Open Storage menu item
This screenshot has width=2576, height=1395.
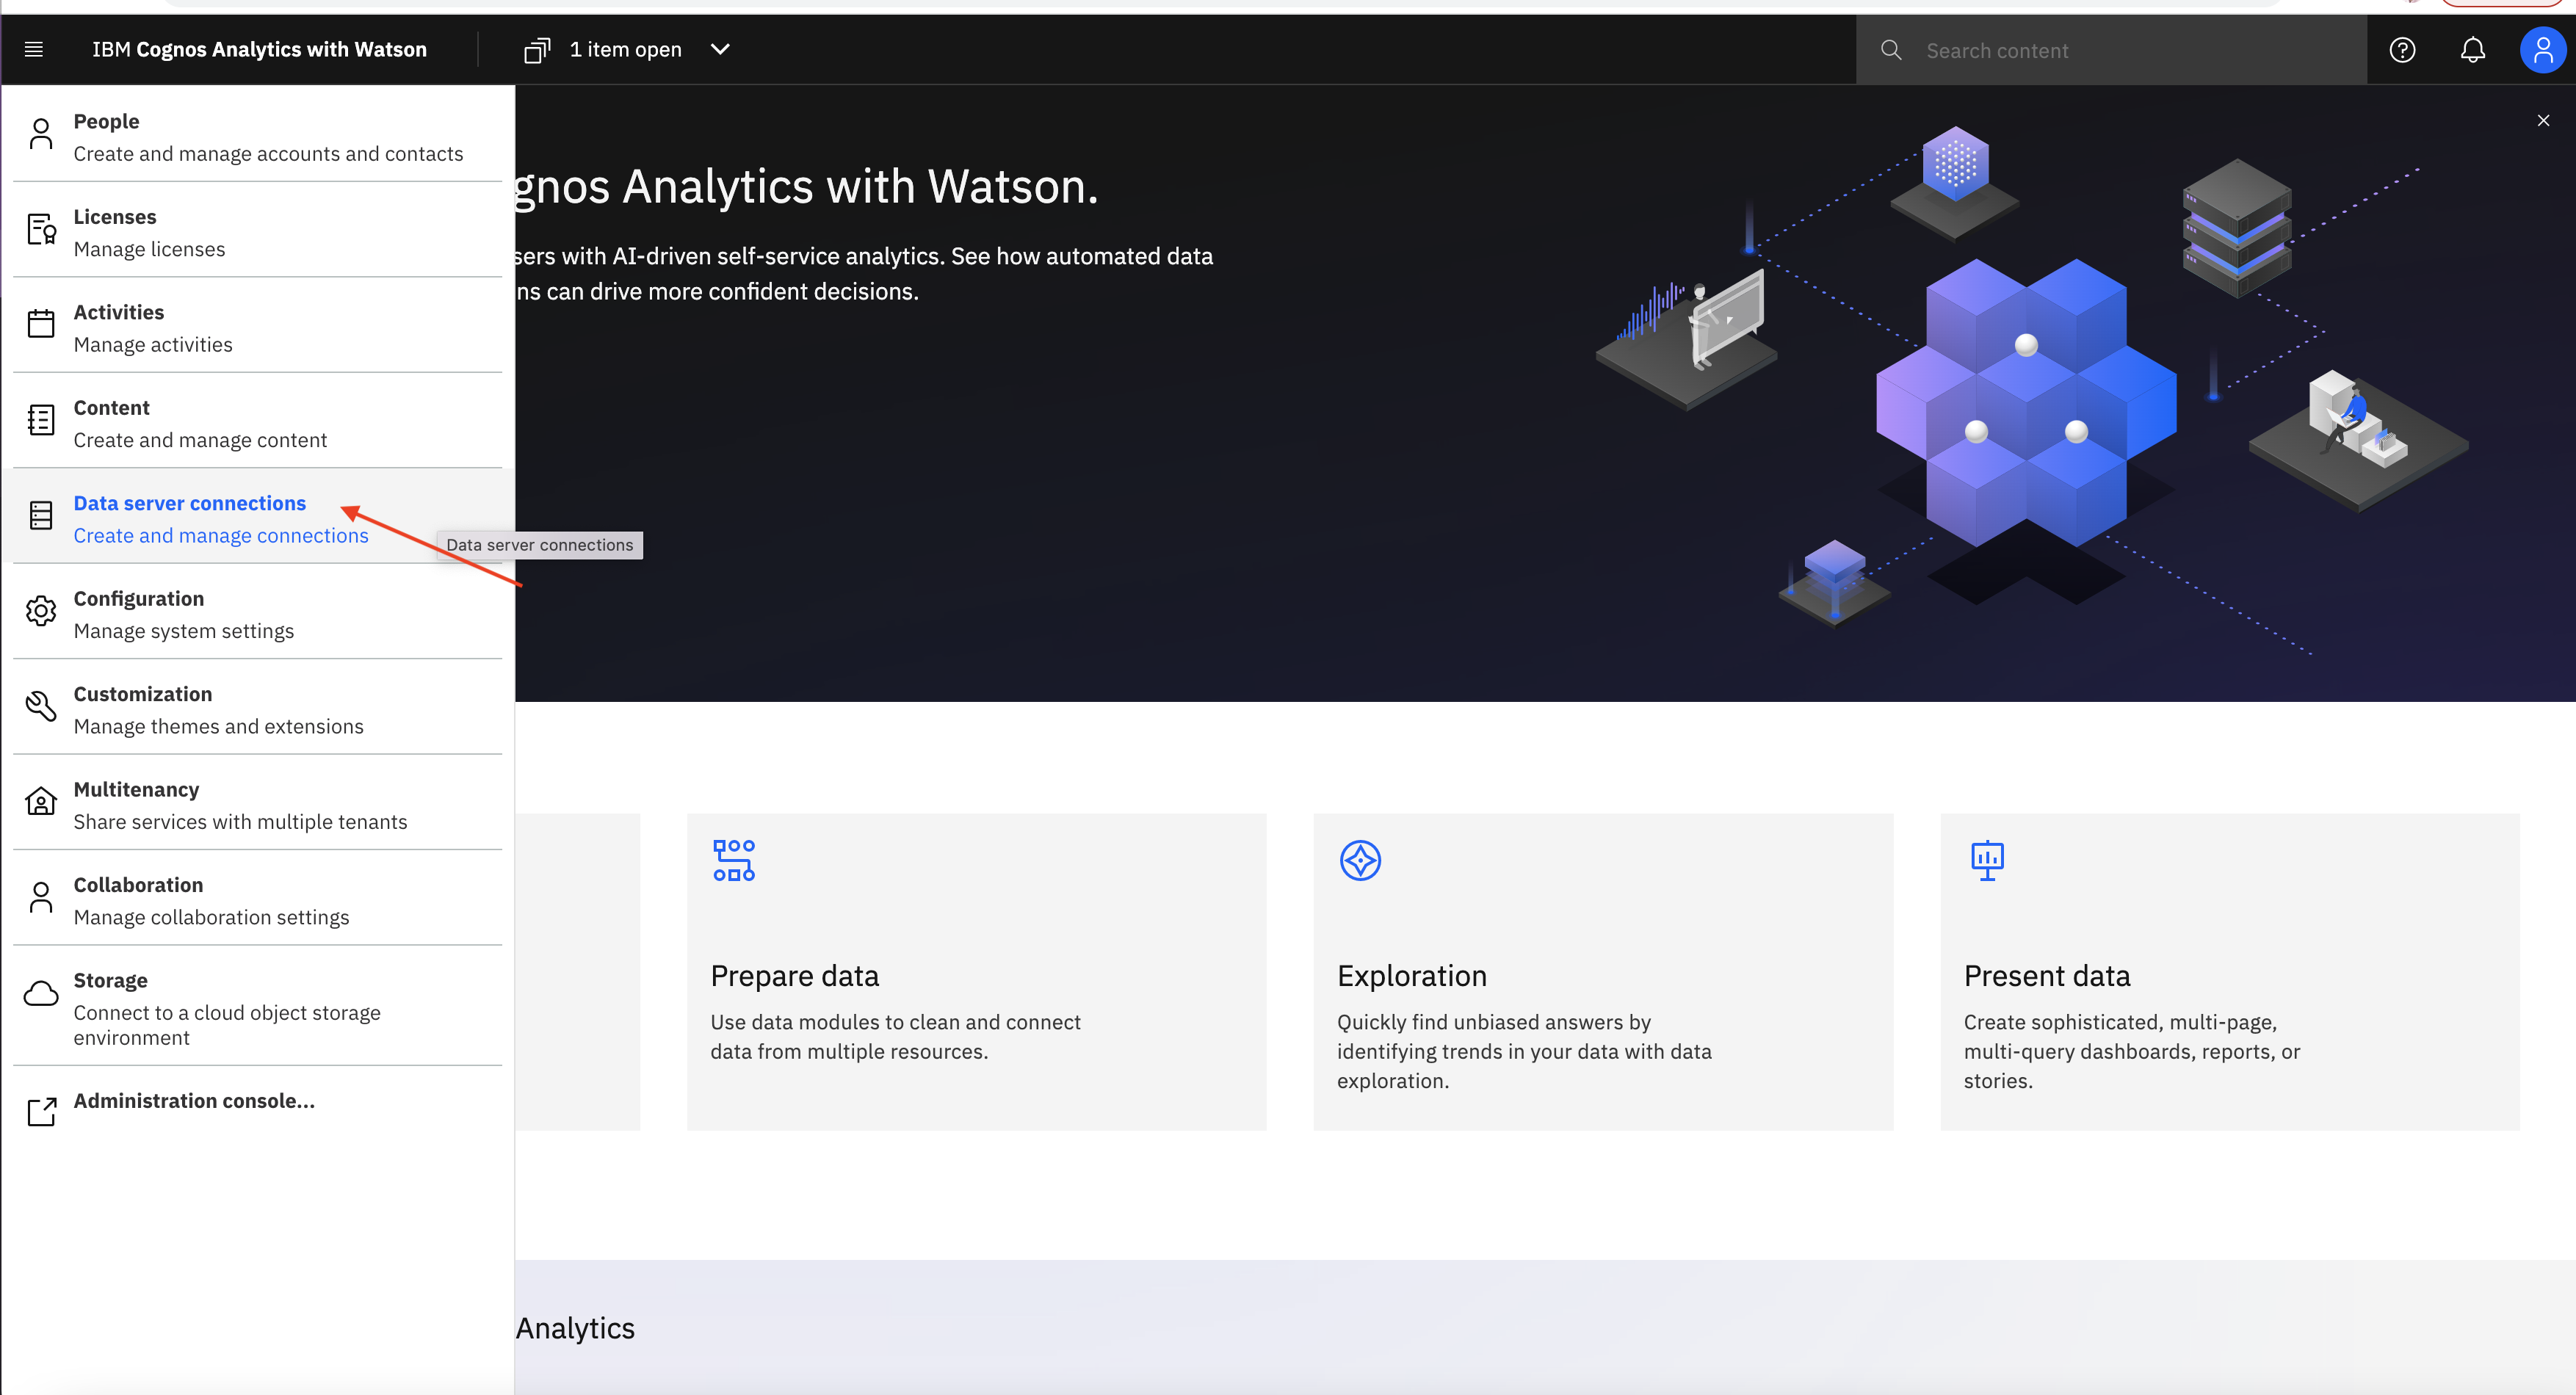point(258,1007)
